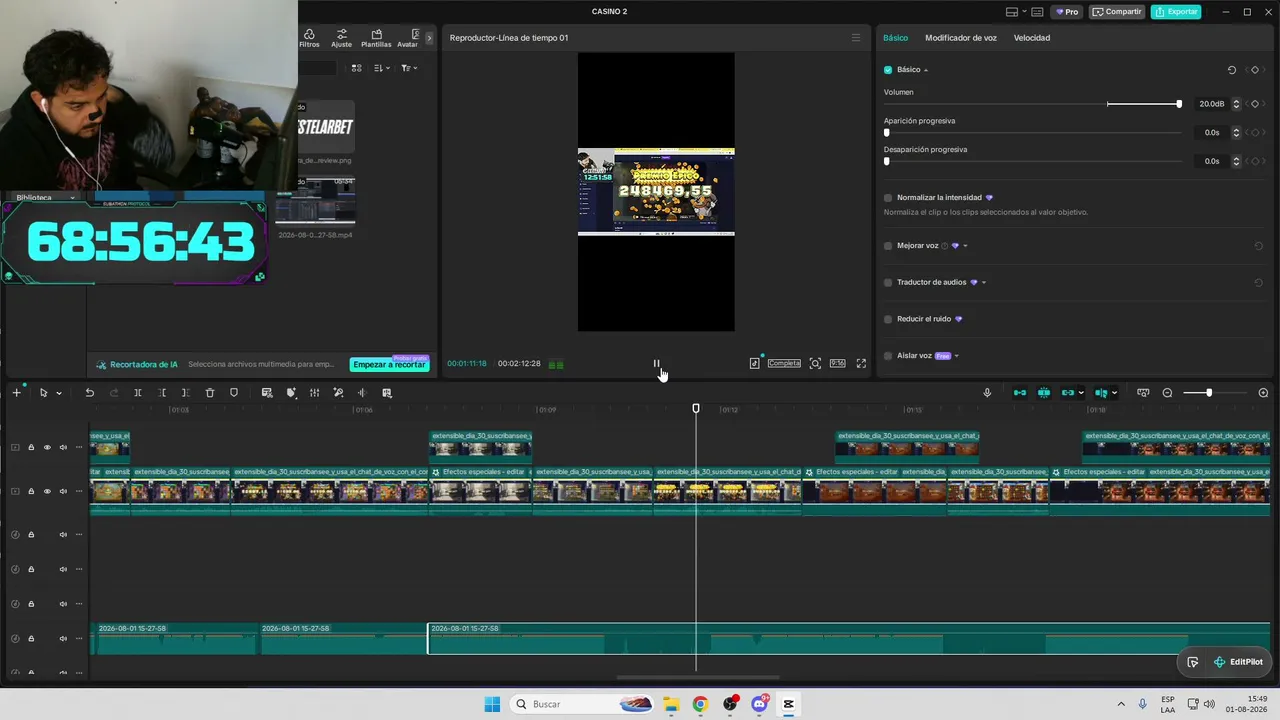
Task: Switch the media grid view icon
Action: [356, 68]
